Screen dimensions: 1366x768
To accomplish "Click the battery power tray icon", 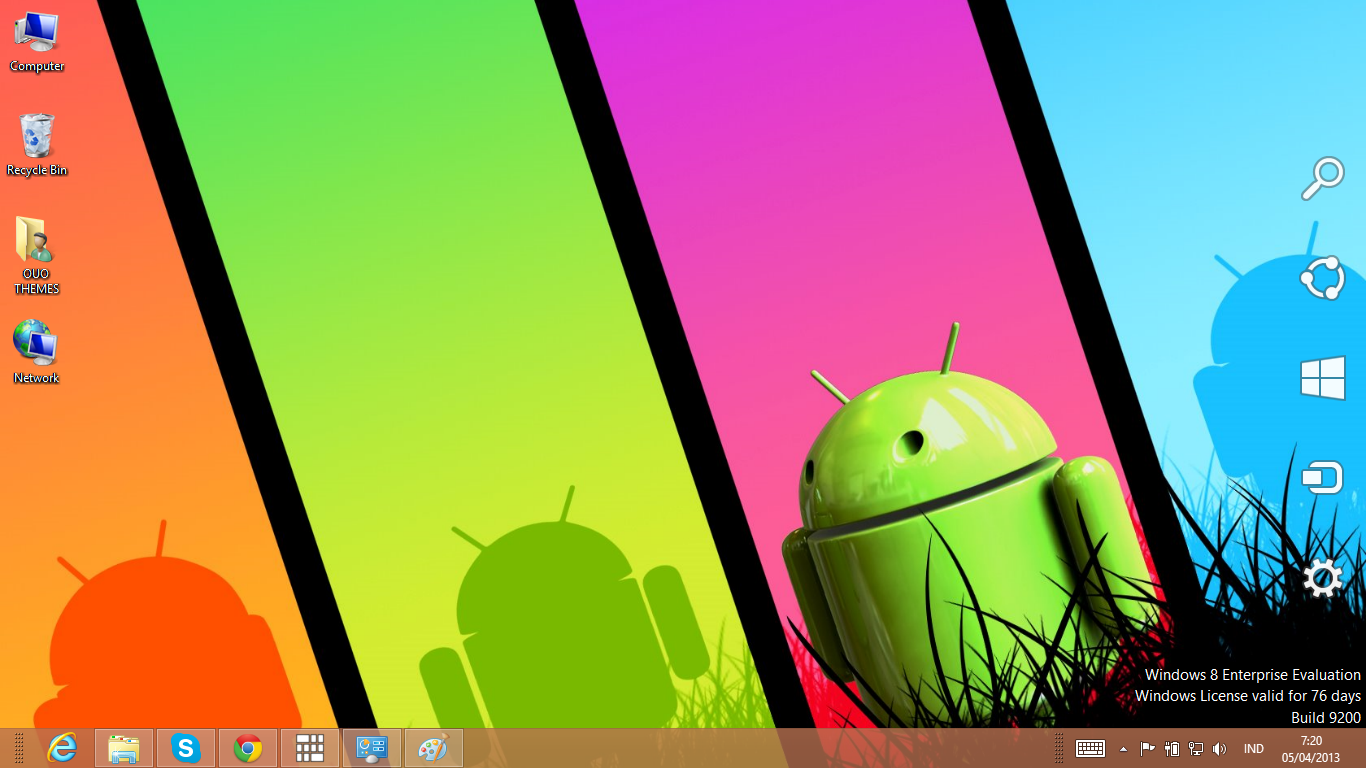I will 1172,748.
